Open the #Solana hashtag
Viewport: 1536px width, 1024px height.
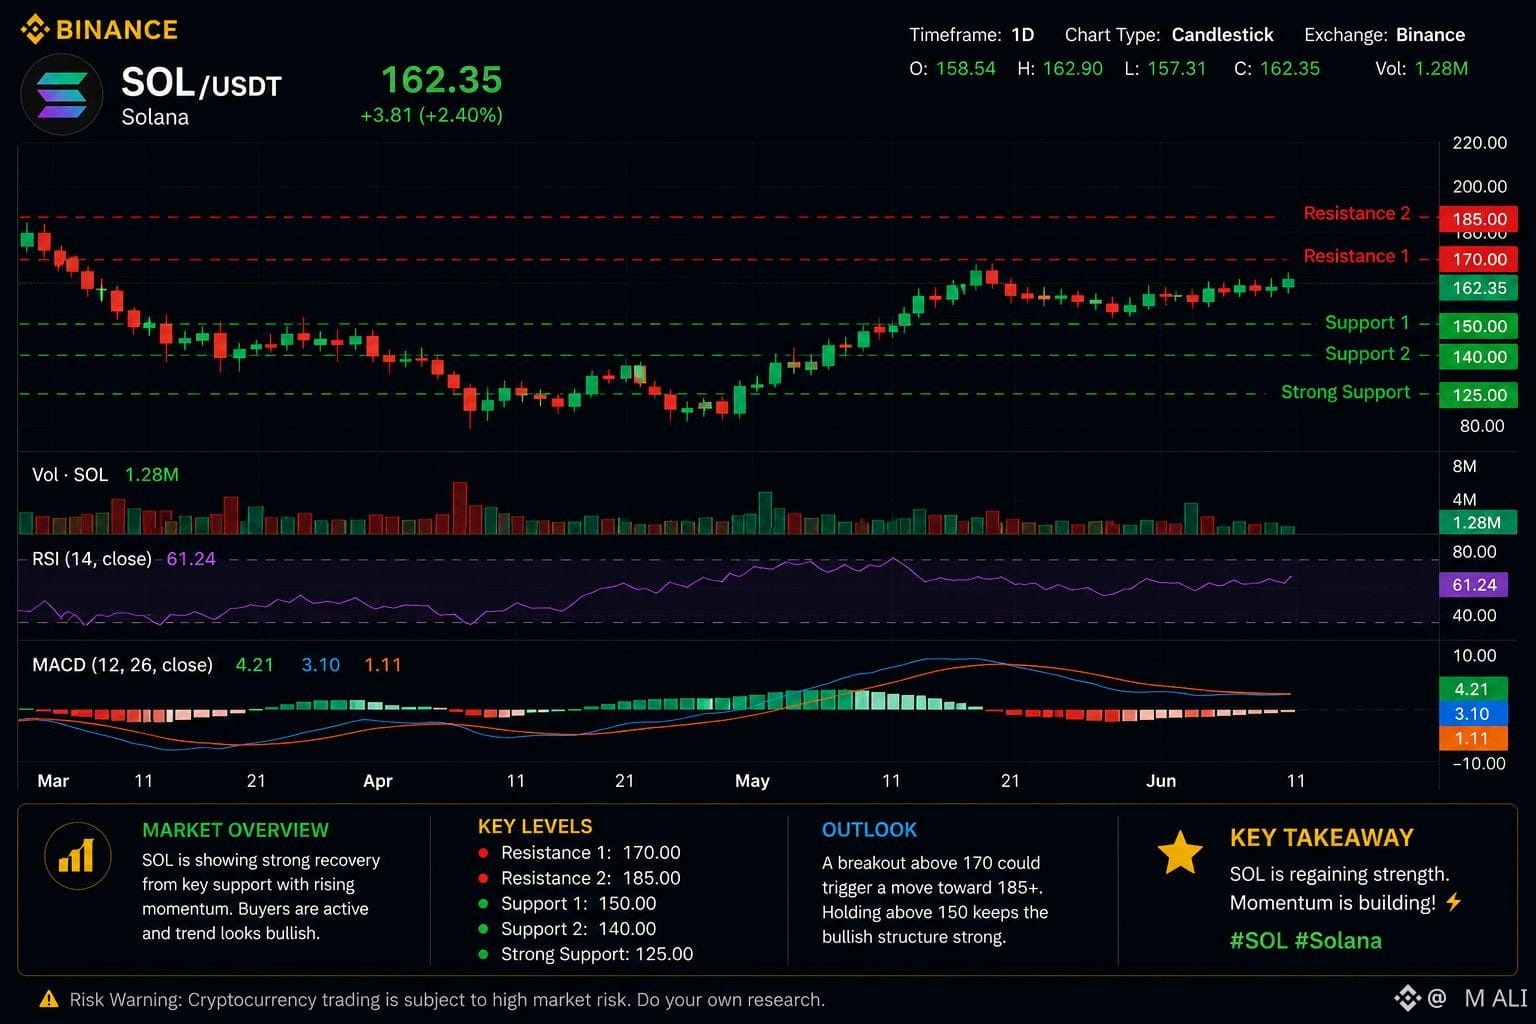pyautogui.click(x=1338, y=941)
